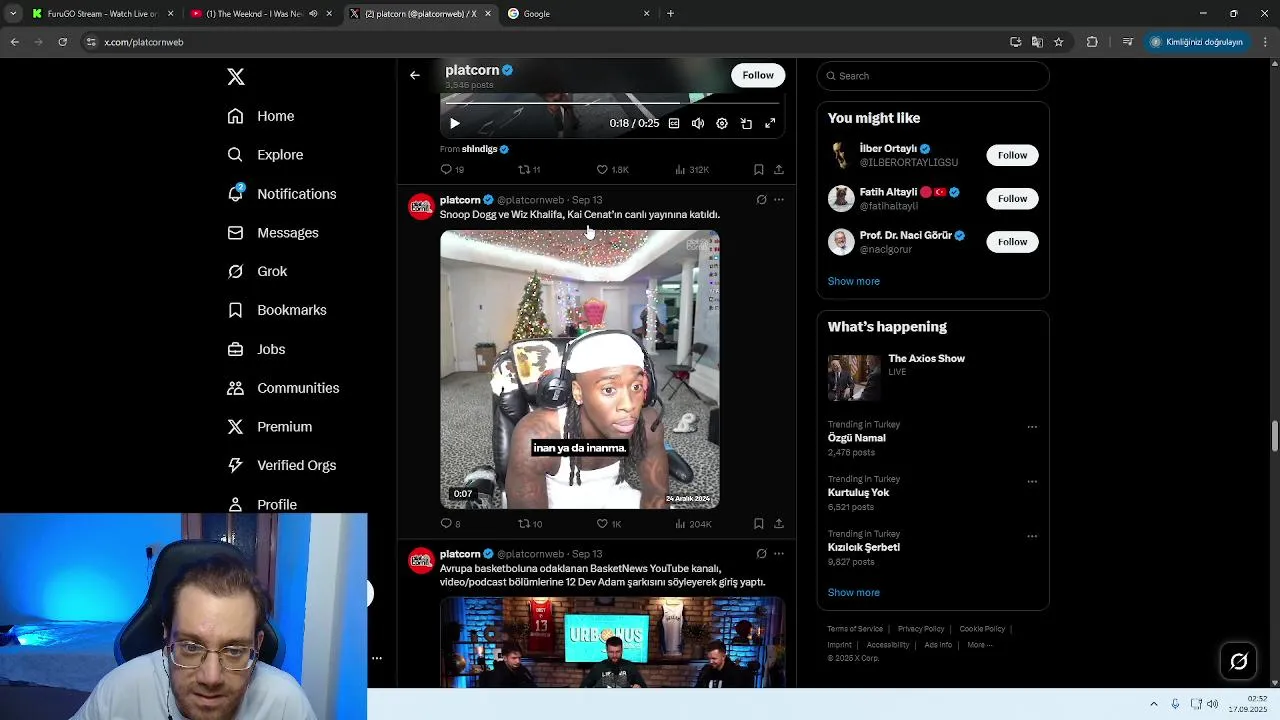
Task: Repost the post with 10 reposts
Action: (x=530, y=524)
